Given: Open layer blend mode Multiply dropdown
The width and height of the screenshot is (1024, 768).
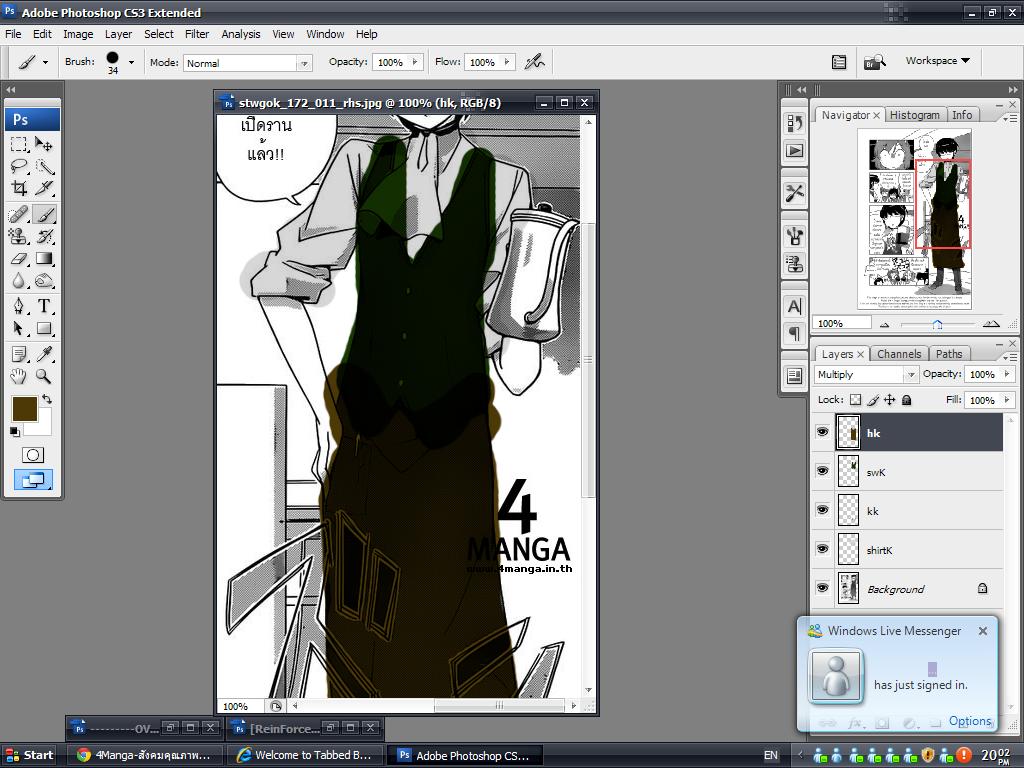Looking at the screenshot, I should [911, 374].
